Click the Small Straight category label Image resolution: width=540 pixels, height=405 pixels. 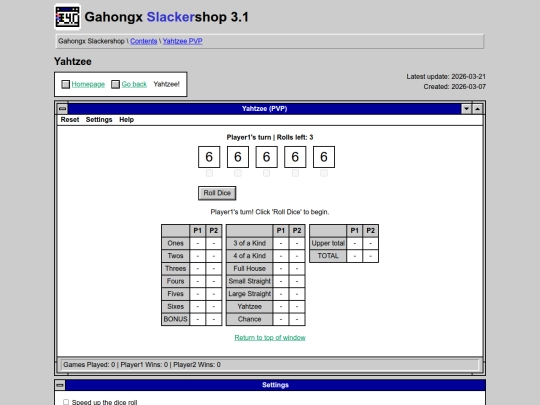(x=249, y=281)
